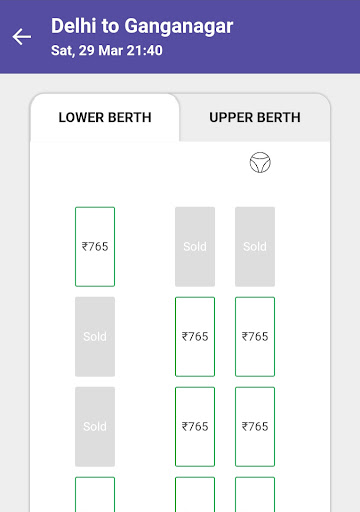360x512 pixels.
Task: Tap the Sat, 29 Mar 21:40 departure text
Action: coord(107,50)
